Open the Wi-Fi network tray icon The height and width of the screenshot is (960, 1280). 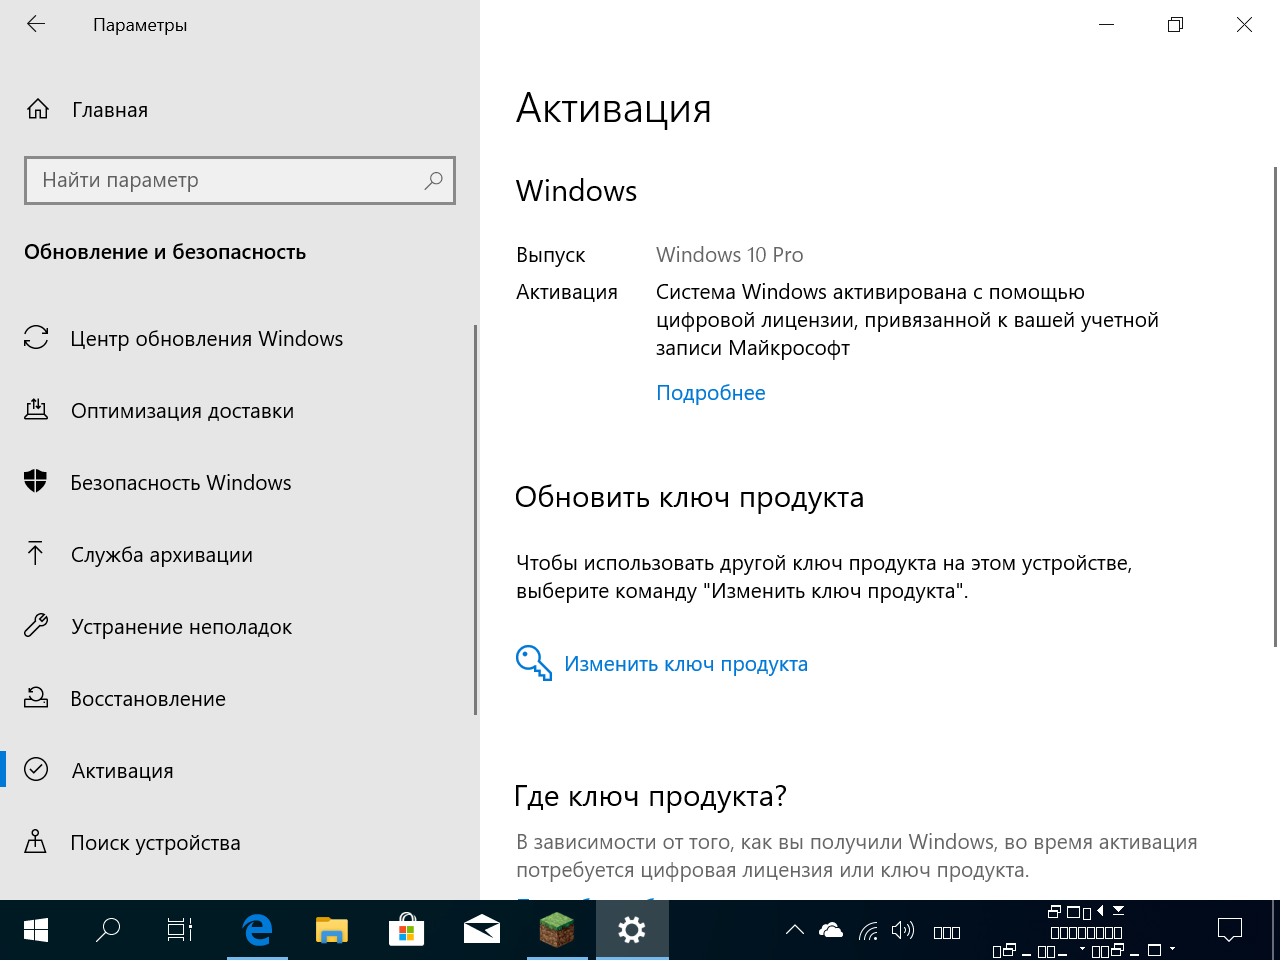click(x=868, y=931)
